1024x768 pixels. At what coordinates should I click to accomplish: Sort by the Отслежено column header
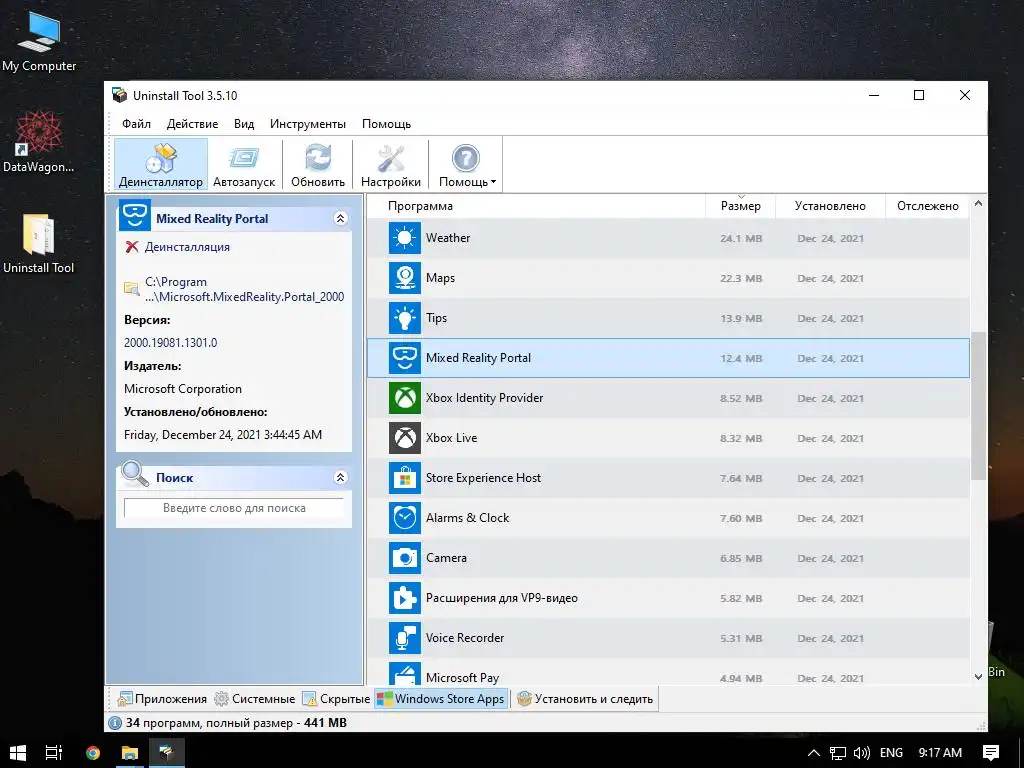[x=927, y=206]
